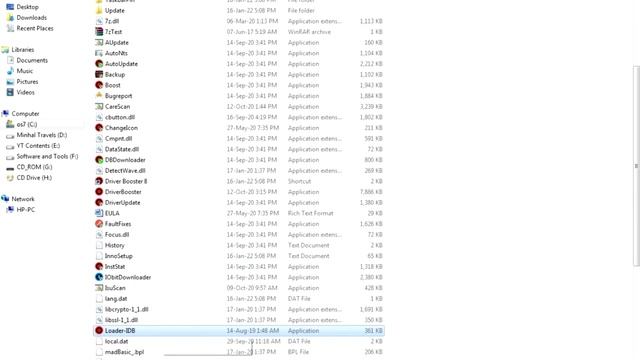
Task: Open the Software and Tools (F:) drive
Action: (47, 156)
